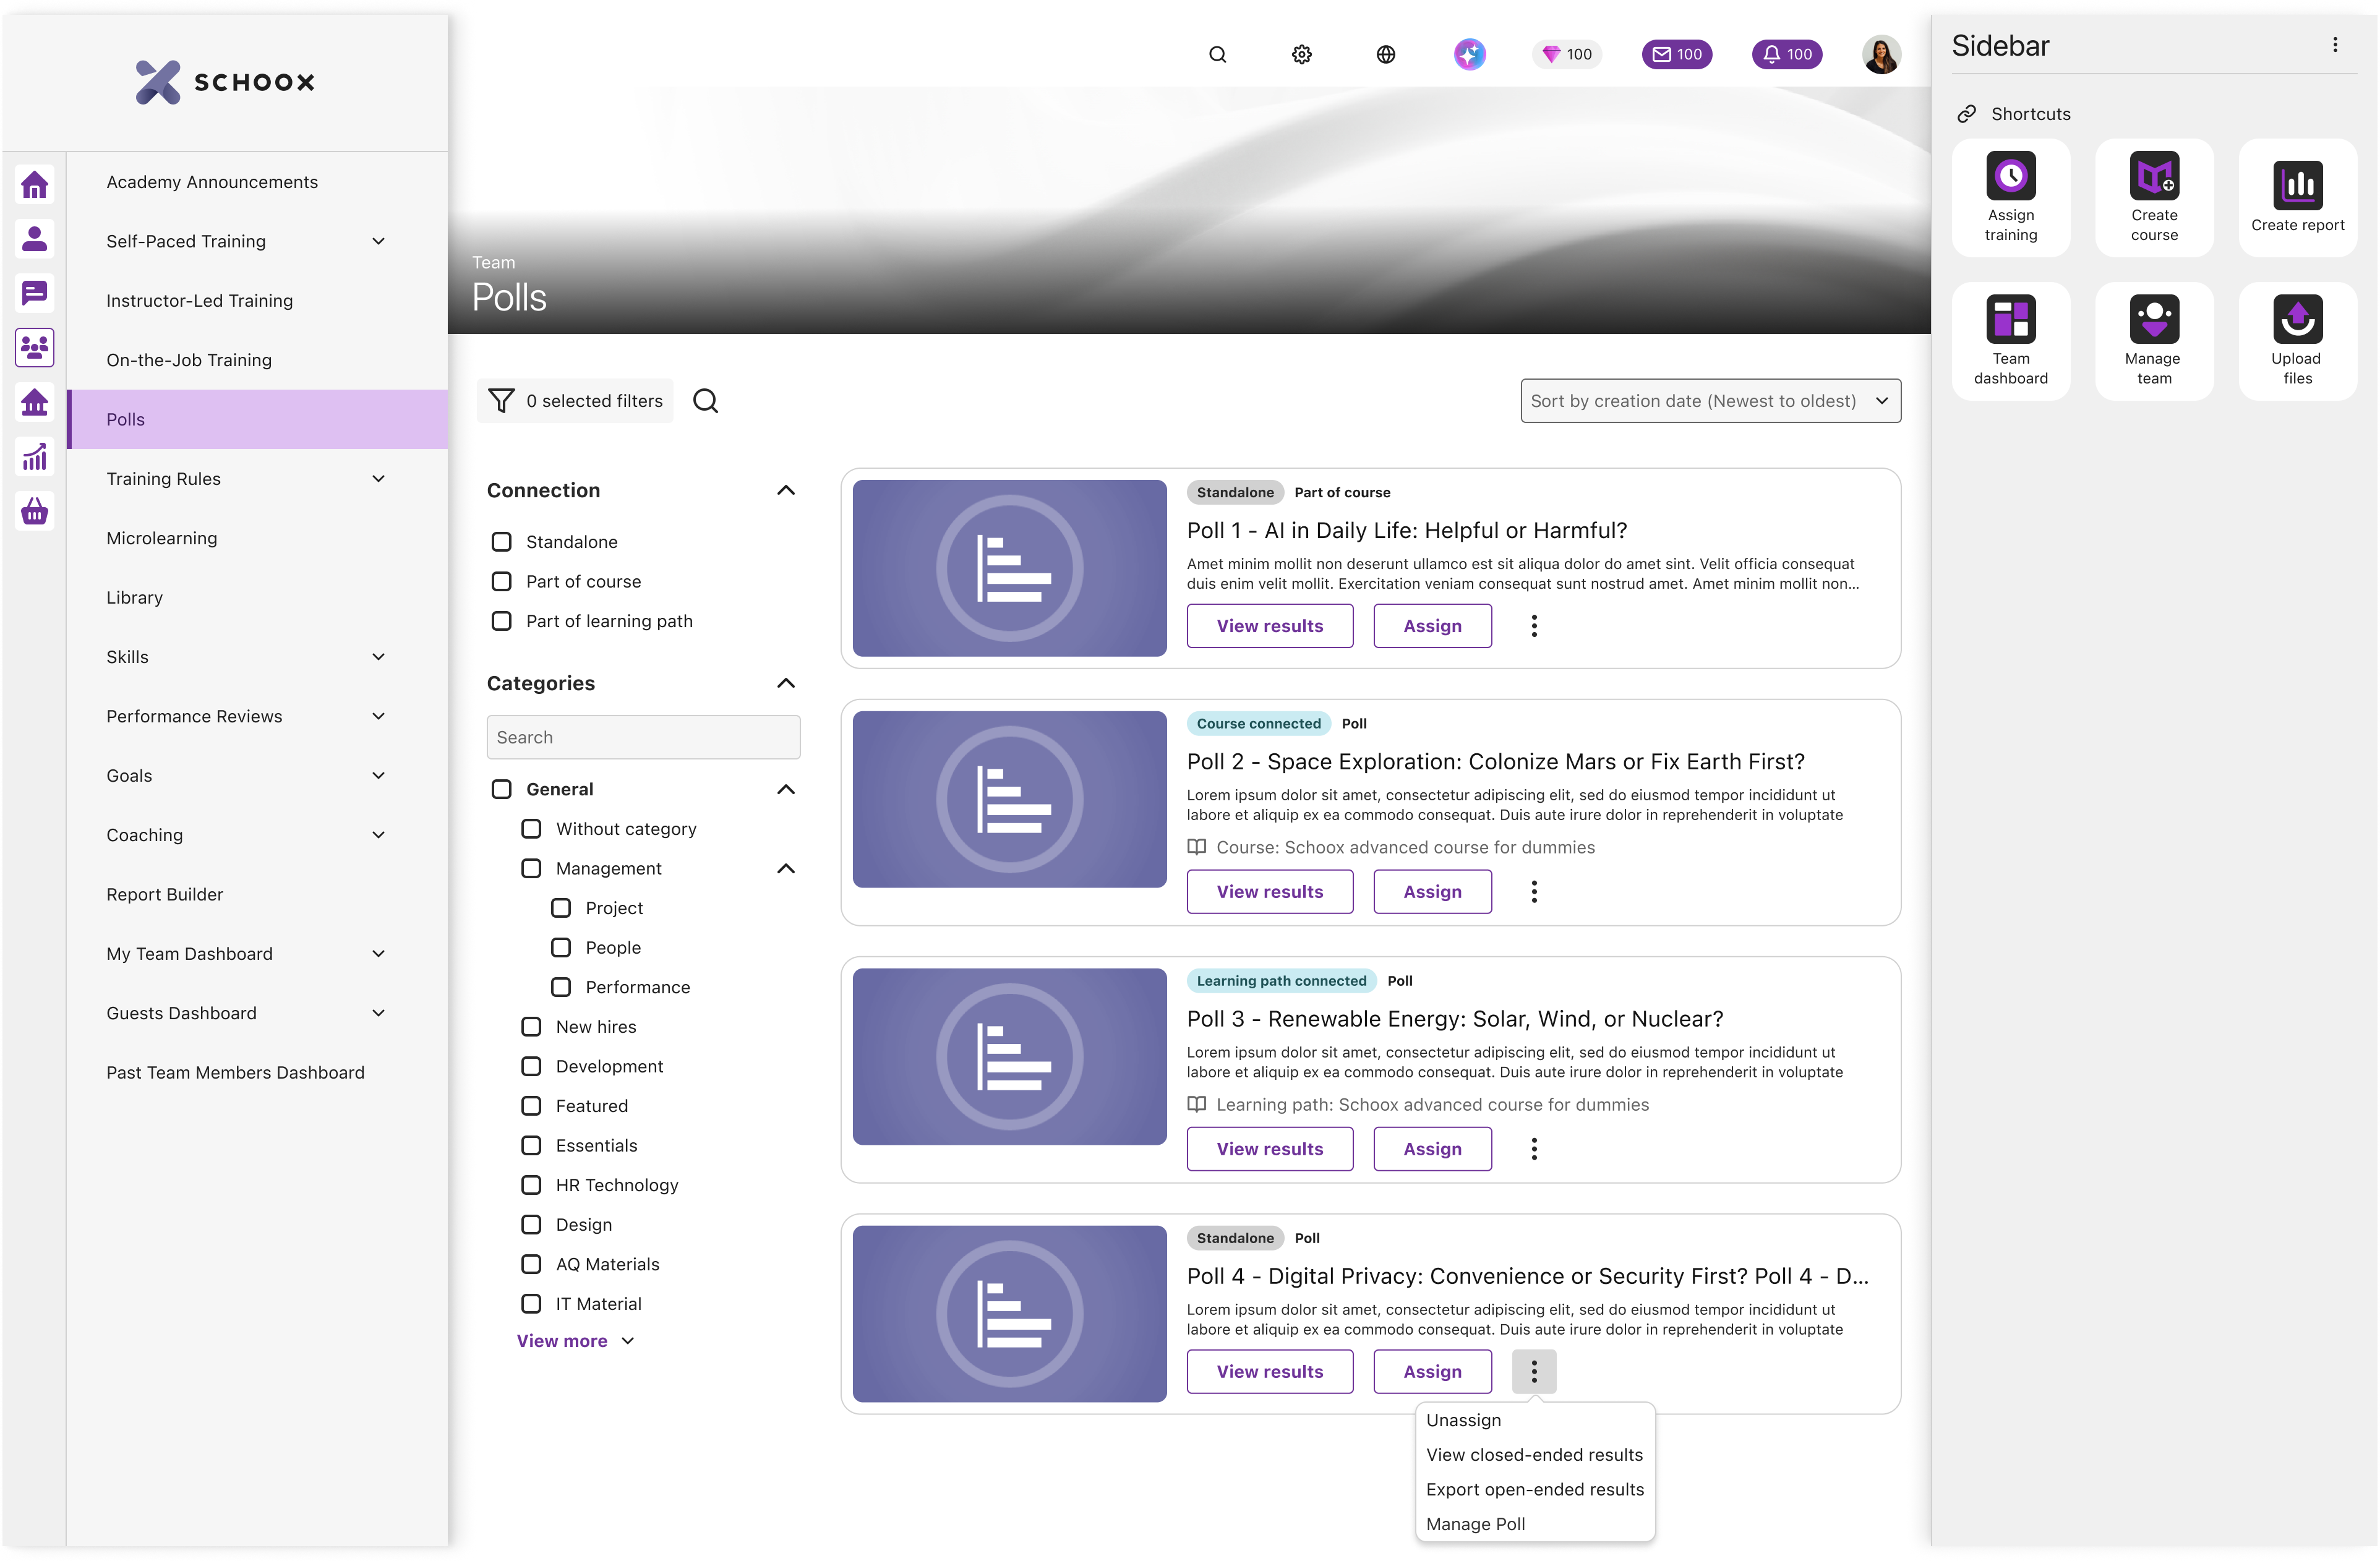This screenshot has height=1561, width=2380.
Task: Click Assign for Poll 2
Action: click(x=1432, y=892)
